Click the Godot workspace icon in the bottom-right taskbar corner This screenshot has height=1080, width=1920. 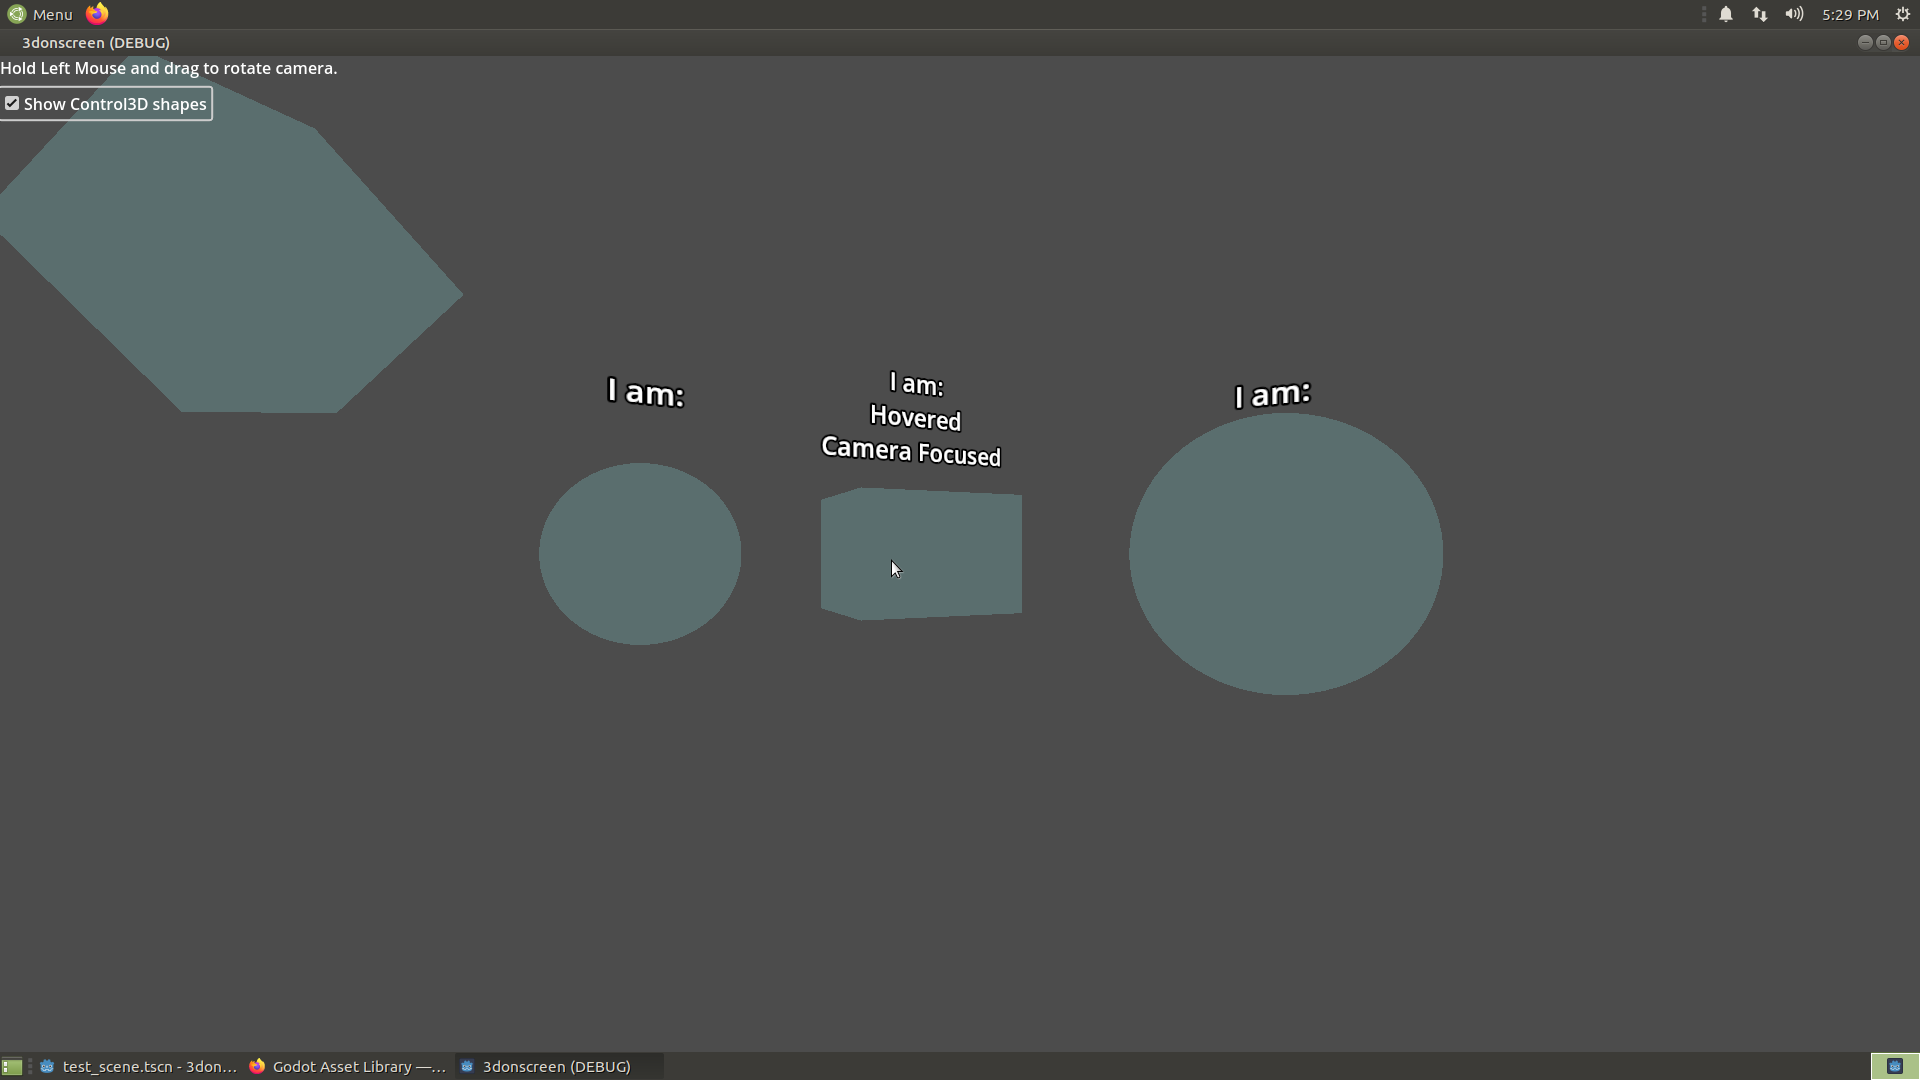point(1894,1067)
